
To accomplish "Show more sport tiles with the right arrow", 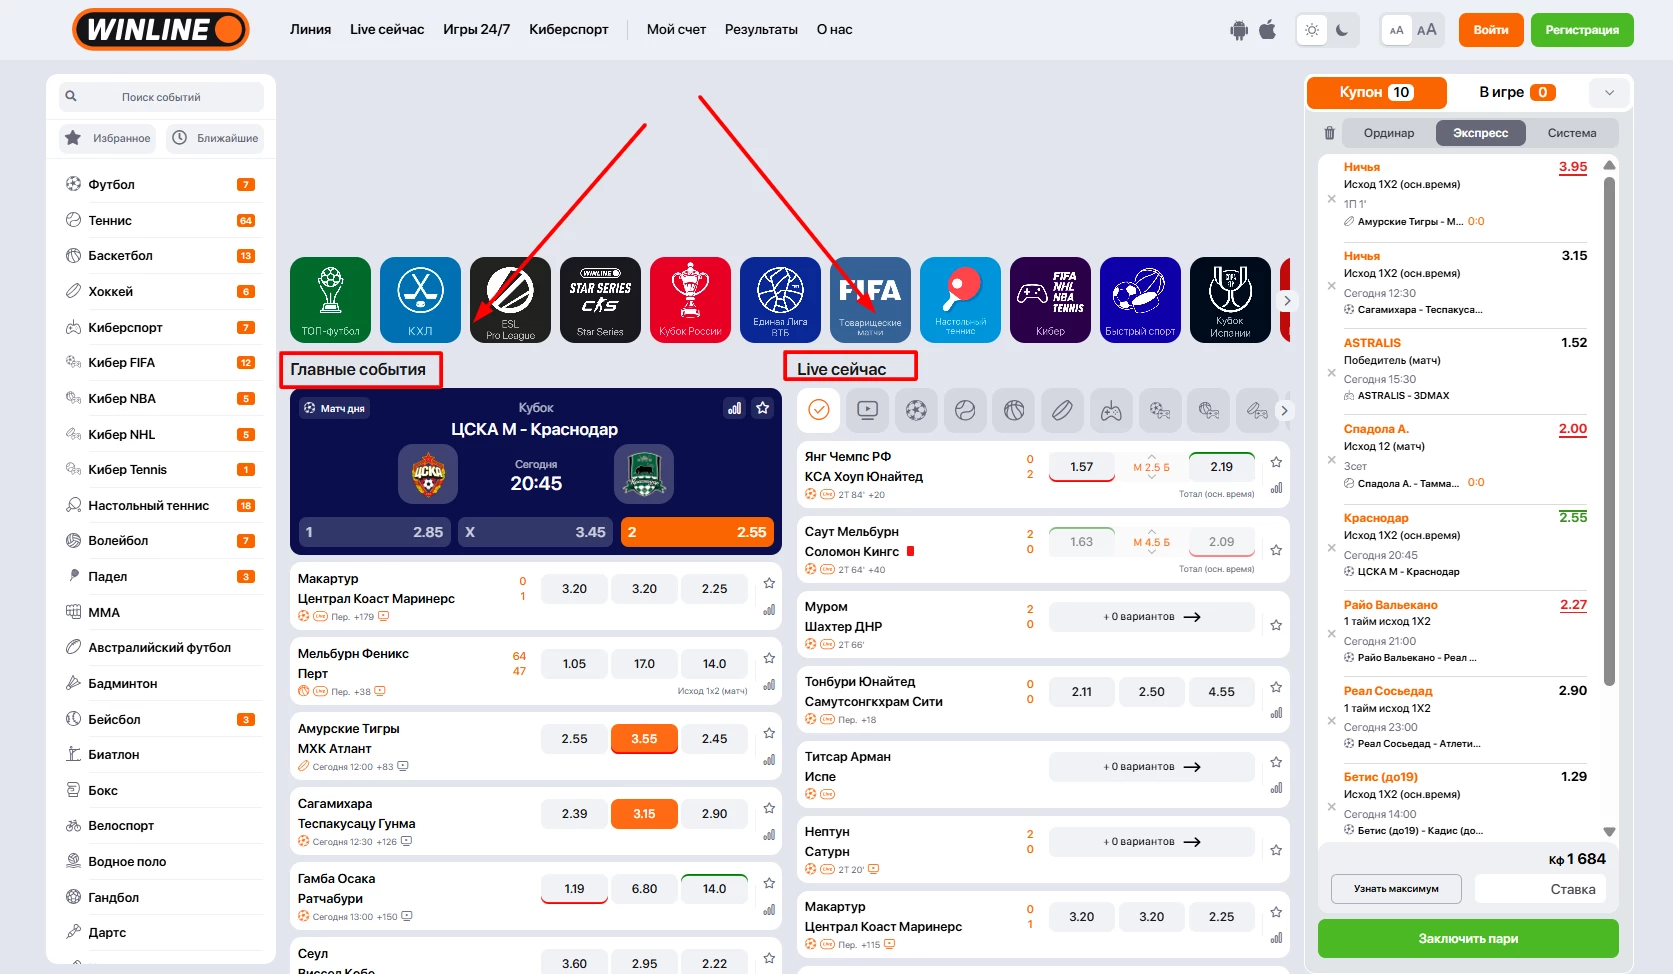I will coord(1286,300).
